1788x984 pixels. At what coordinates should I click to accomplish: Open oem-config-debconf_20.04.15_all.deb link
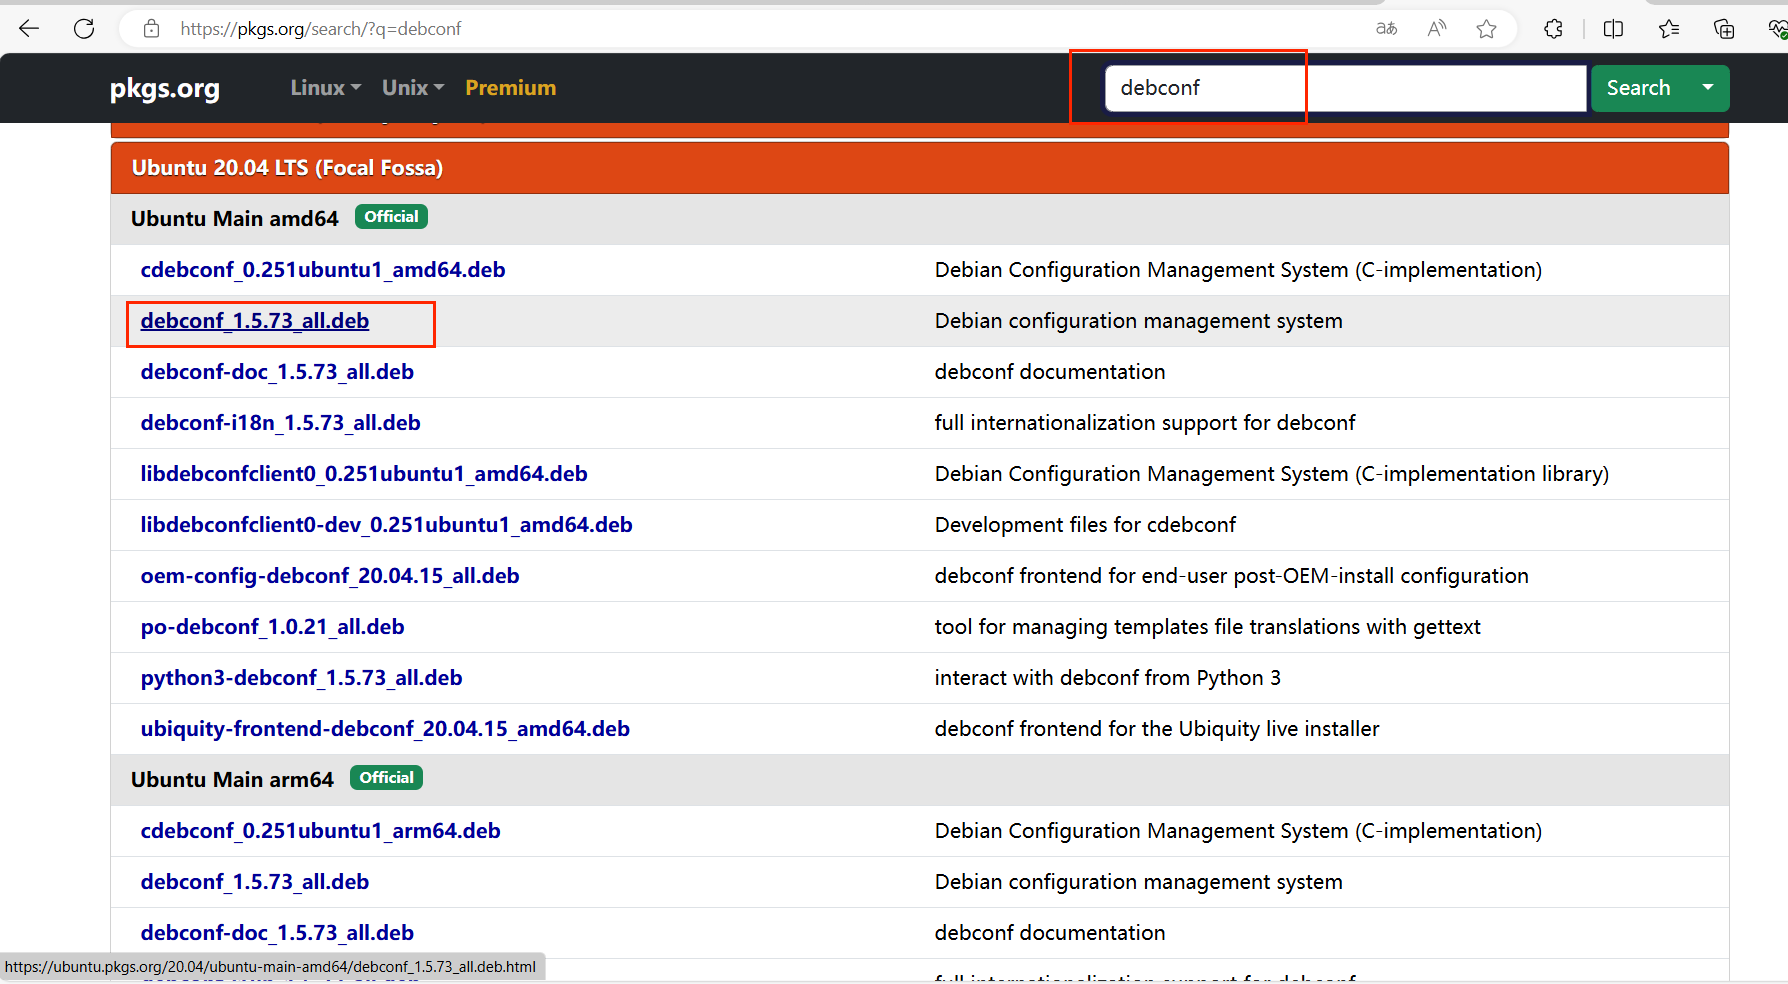330,576
